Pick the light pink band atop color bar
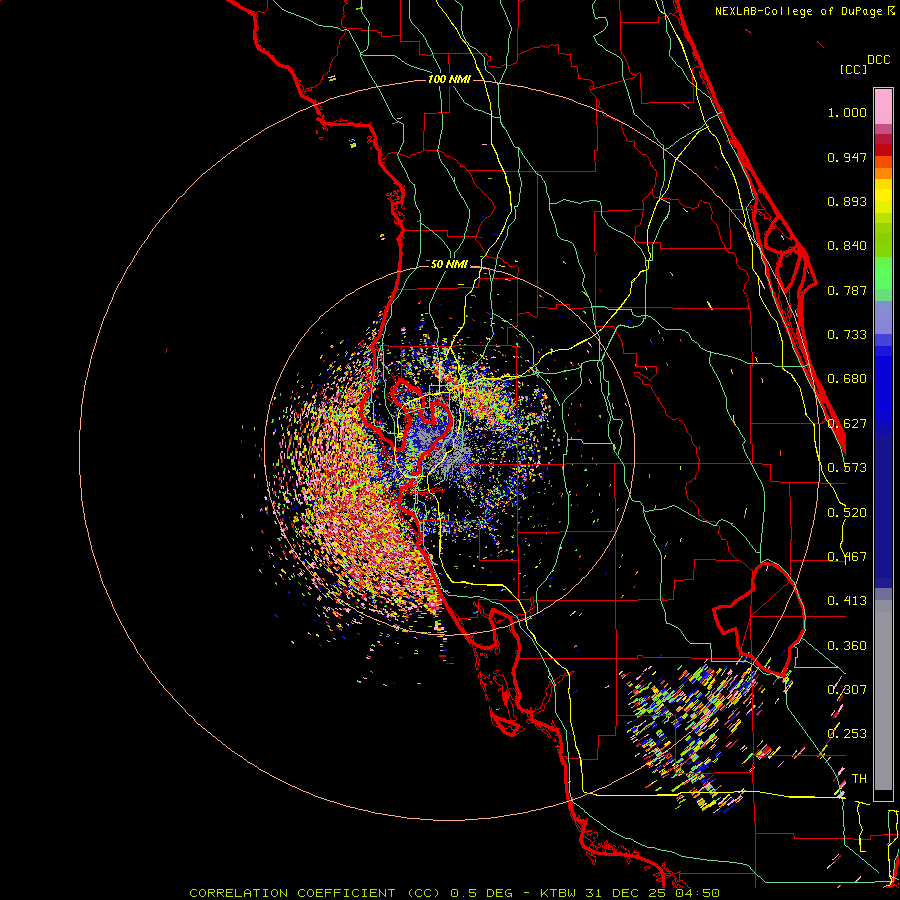This screenshot has height=900, width=900. (883, 107)
